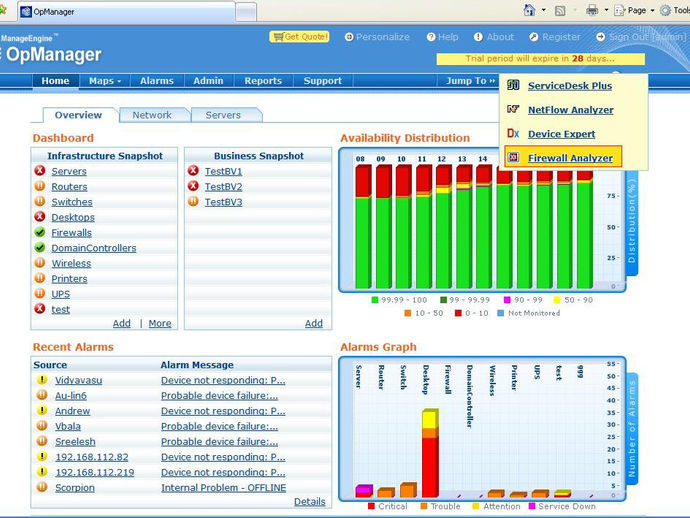This screenshot has height=518, width=690.
Task: Open the Maps dropdown menu
Action: [105, 81]
